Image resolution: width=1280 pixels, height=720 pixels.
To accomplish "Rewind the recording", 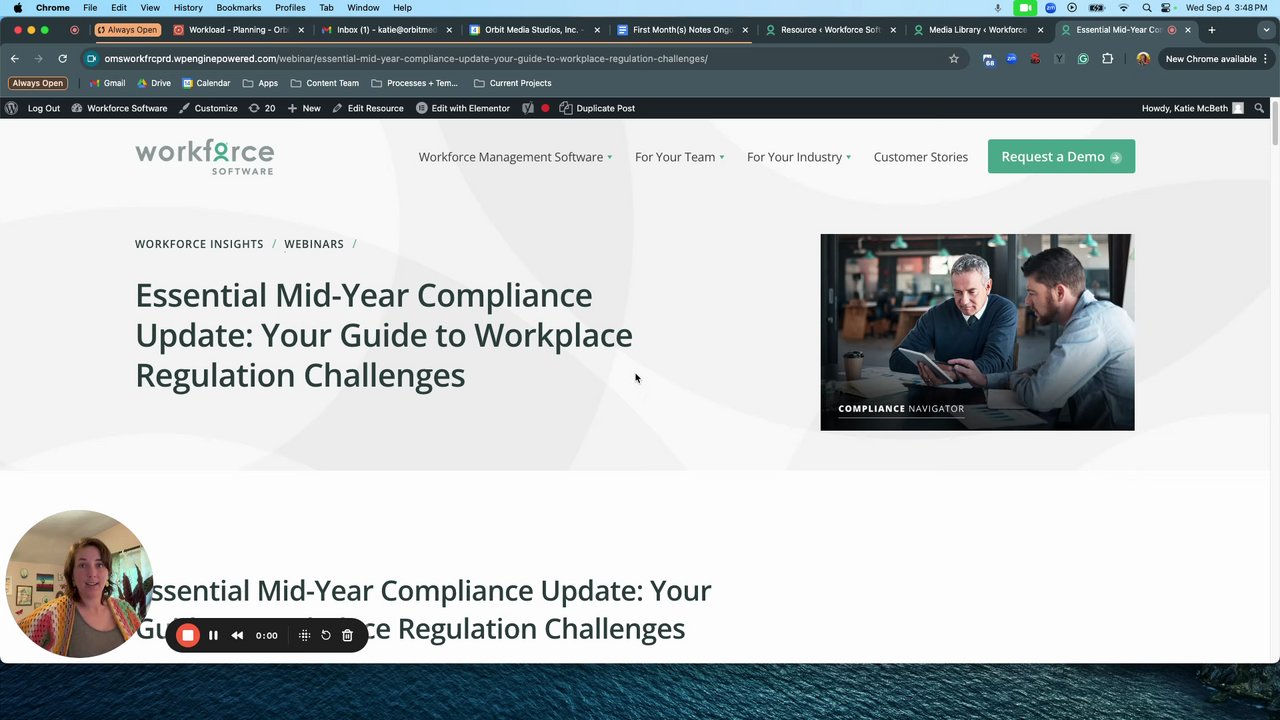I will tap(237, 635).
